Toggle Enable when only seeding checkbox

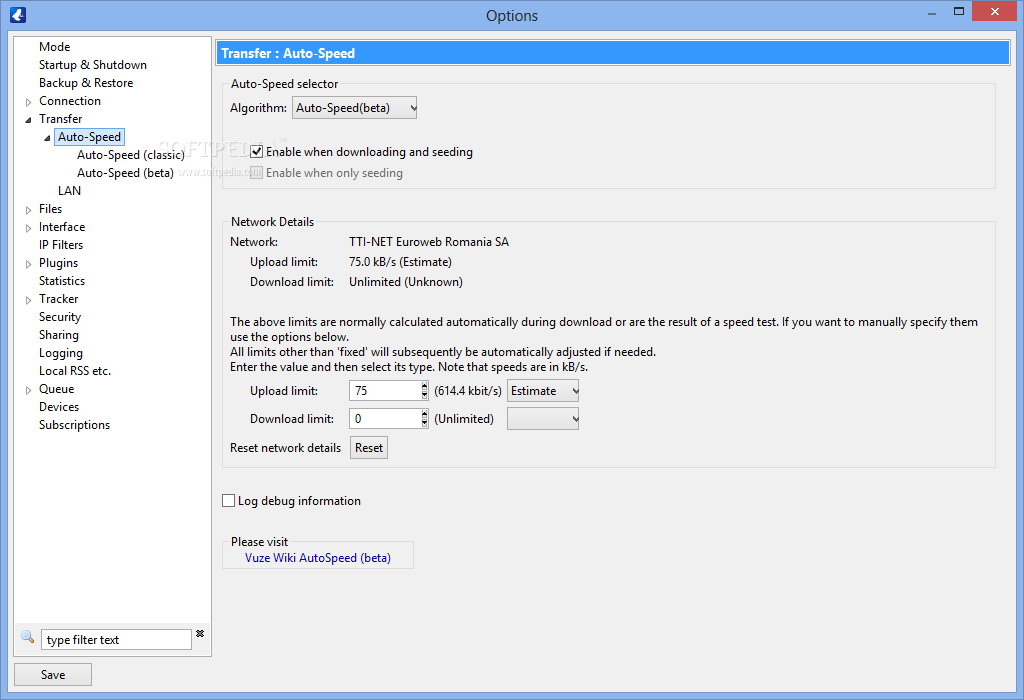(x=257, y=172)
